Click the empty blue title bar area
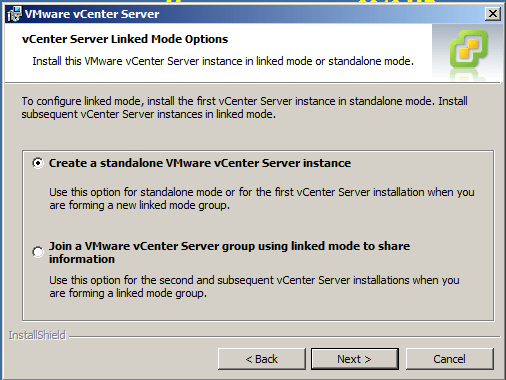Image resolution: width=506 pixels, height=380 pixels. [x=320, y=14]
